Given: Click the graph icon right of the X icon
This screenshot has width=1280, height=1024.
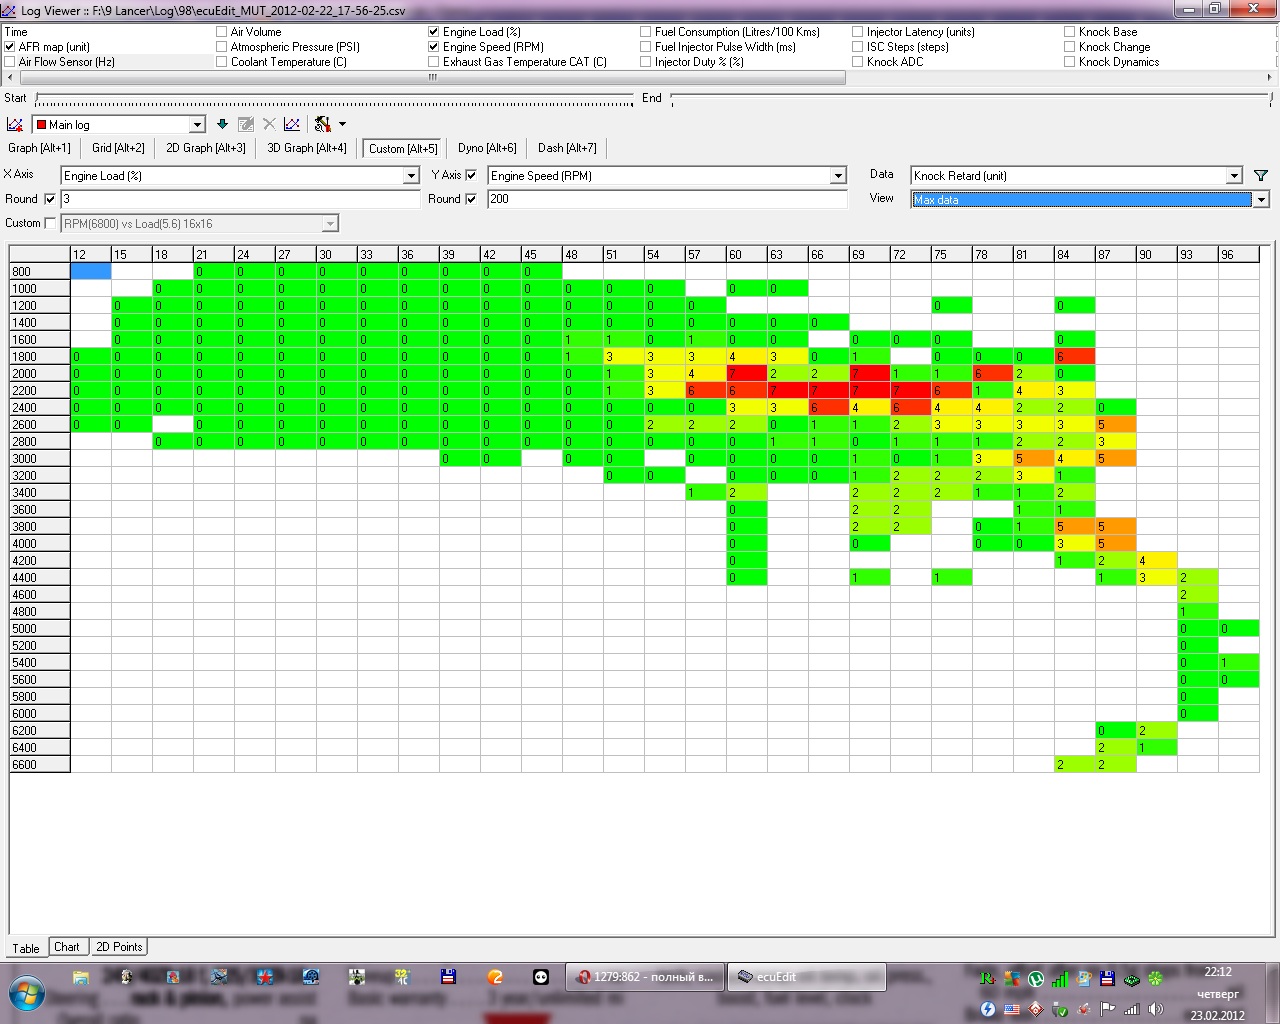Looking at the screenshot, I should pyautogui.click(x=292, y=125).
